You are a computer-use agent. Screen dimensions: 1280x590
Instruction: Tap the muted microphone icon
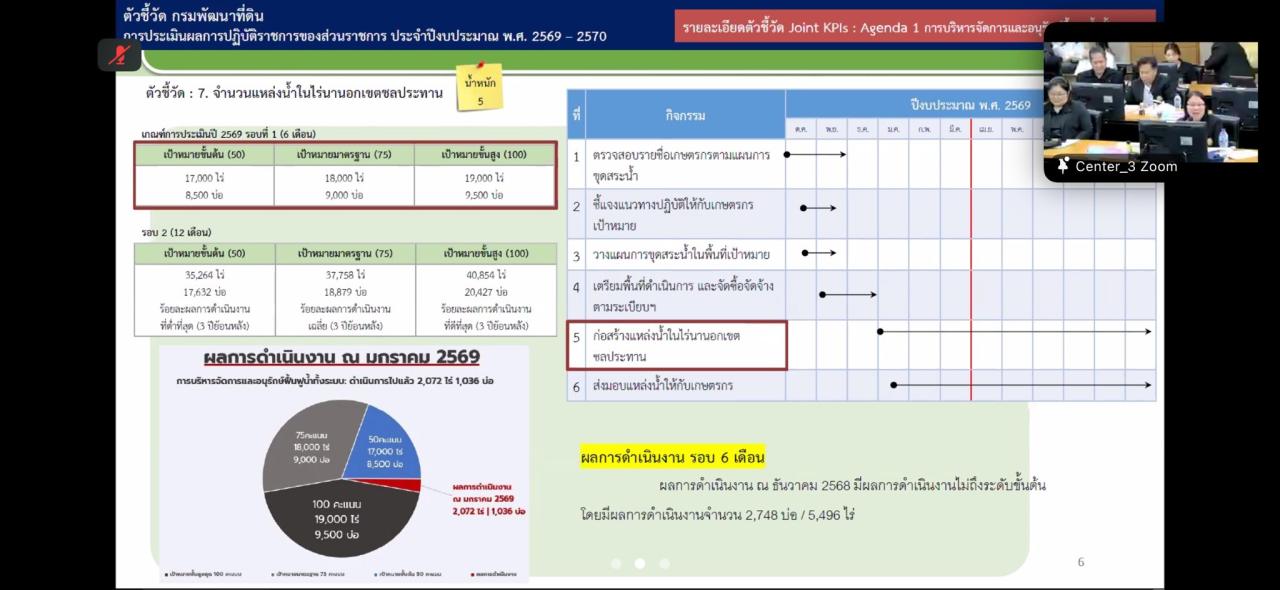(119, 55)
